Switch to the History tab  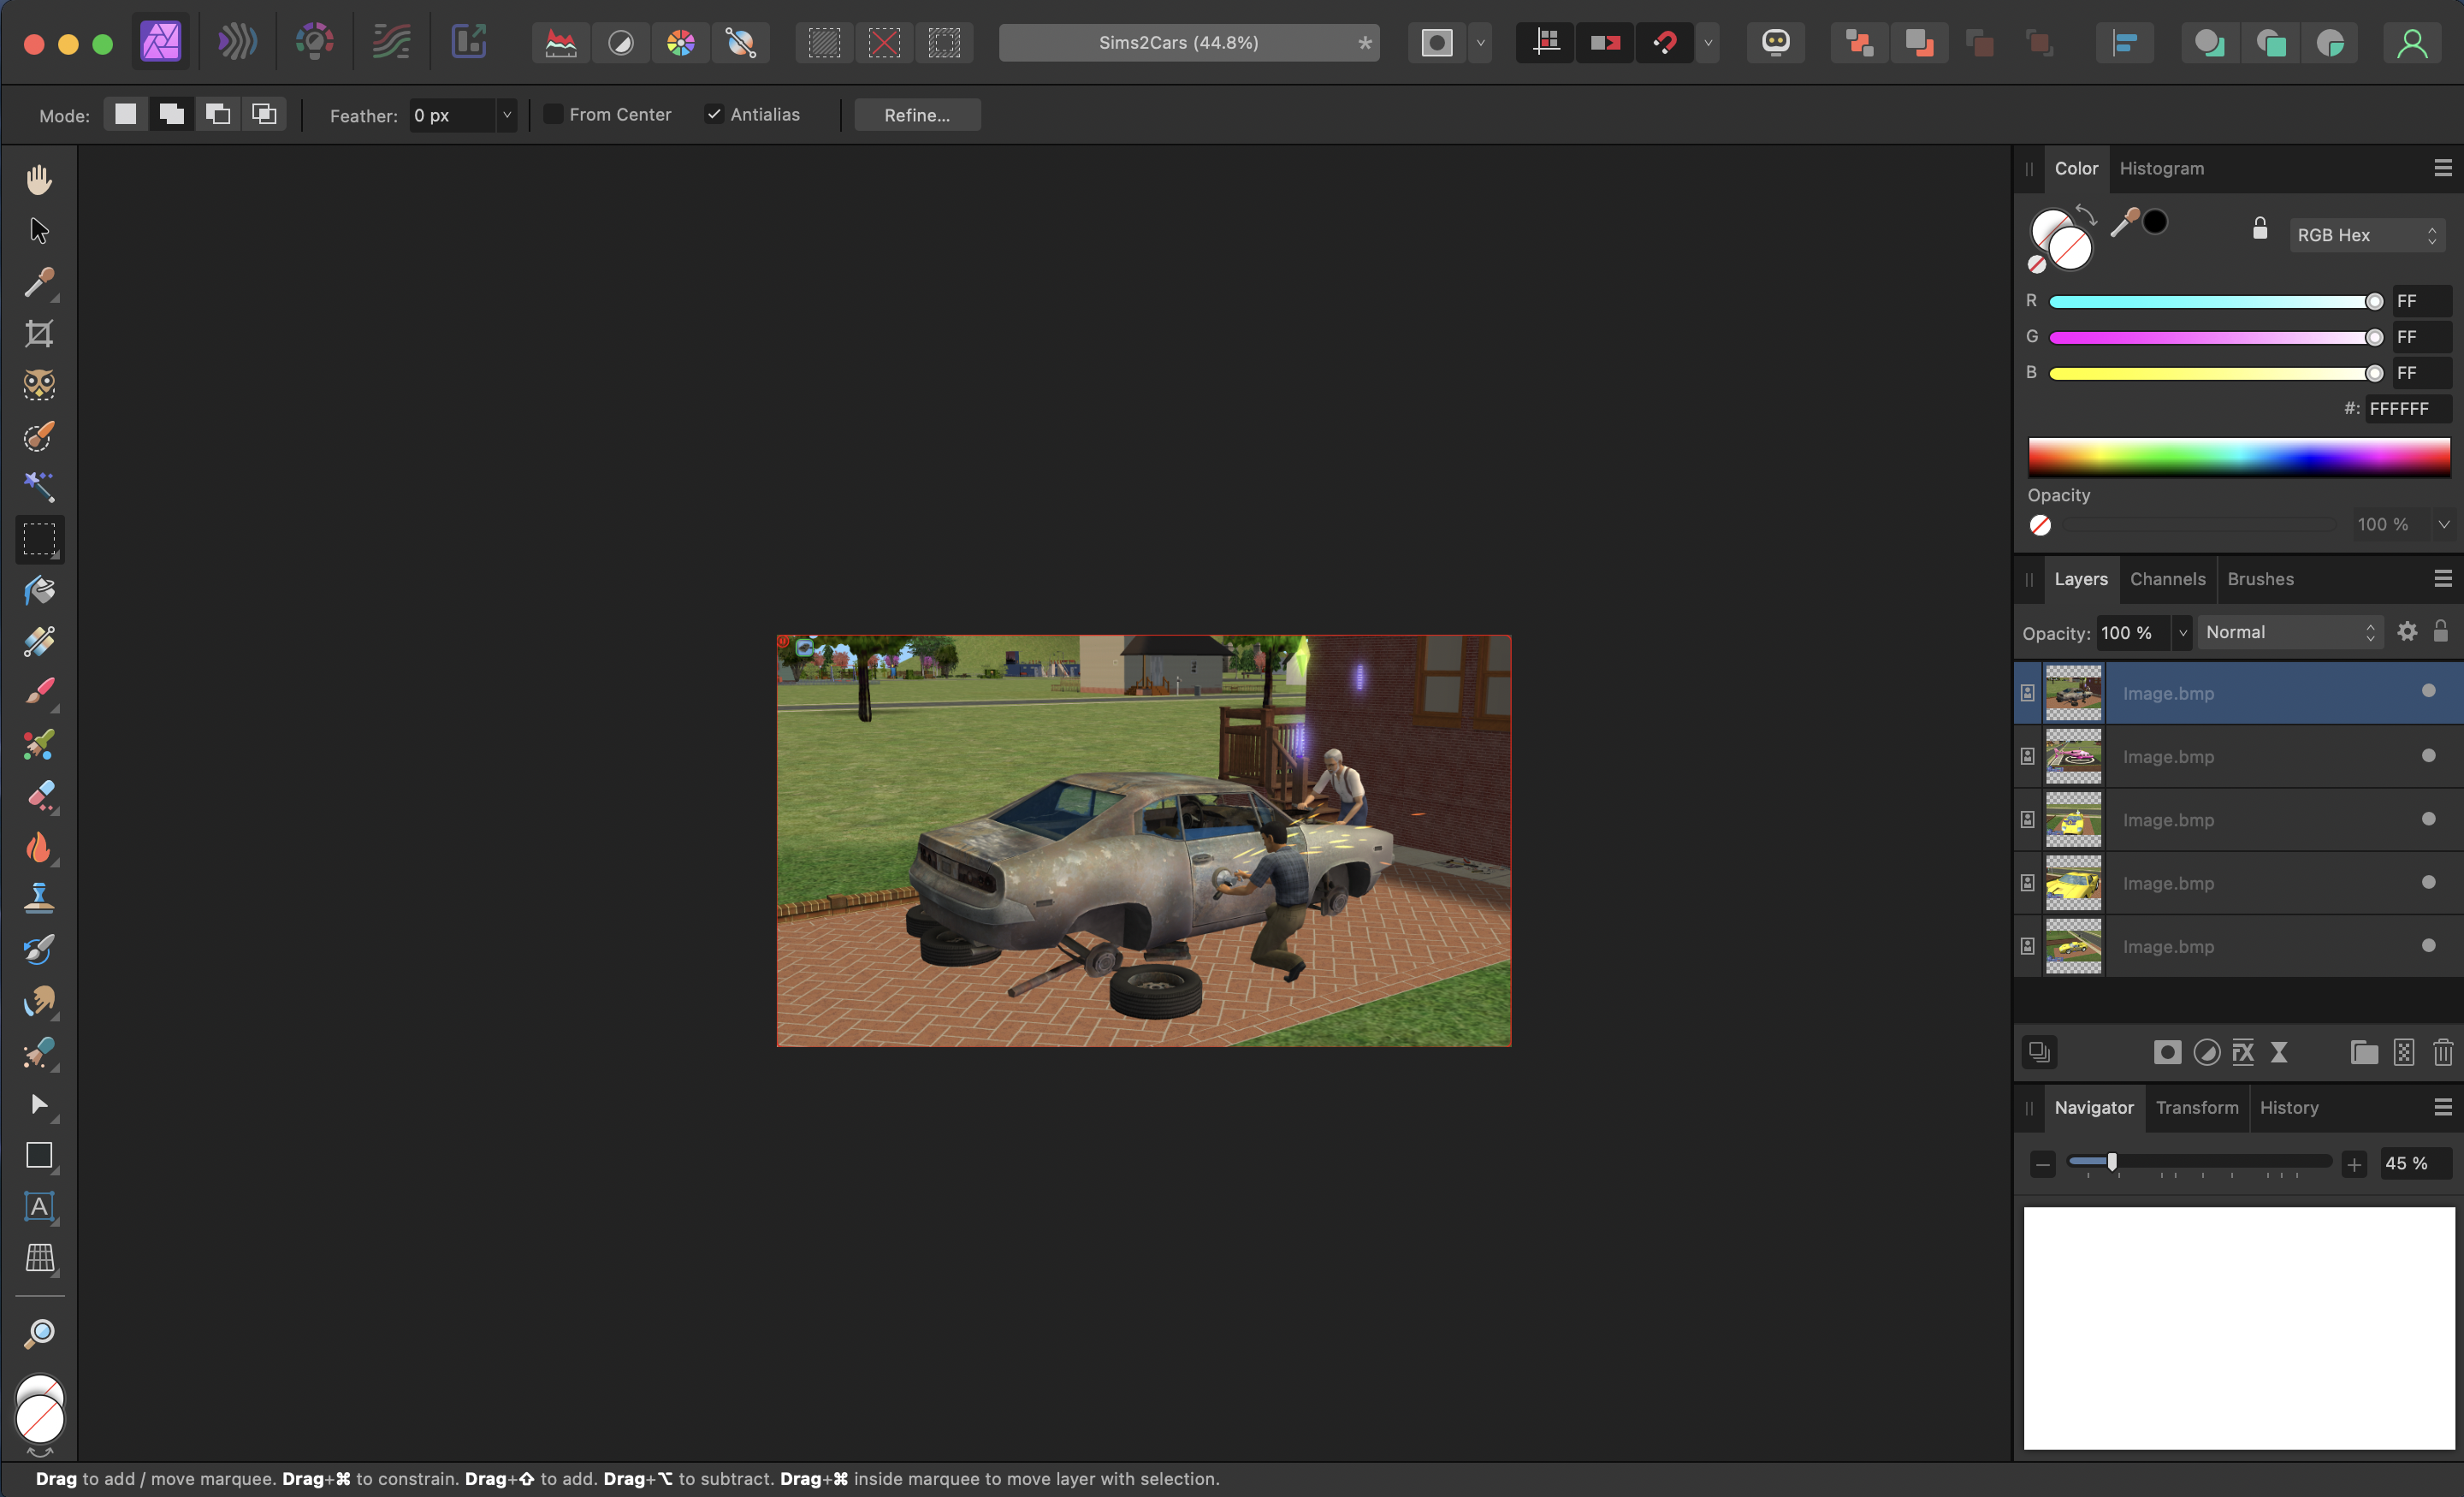click(2289, 1107)
